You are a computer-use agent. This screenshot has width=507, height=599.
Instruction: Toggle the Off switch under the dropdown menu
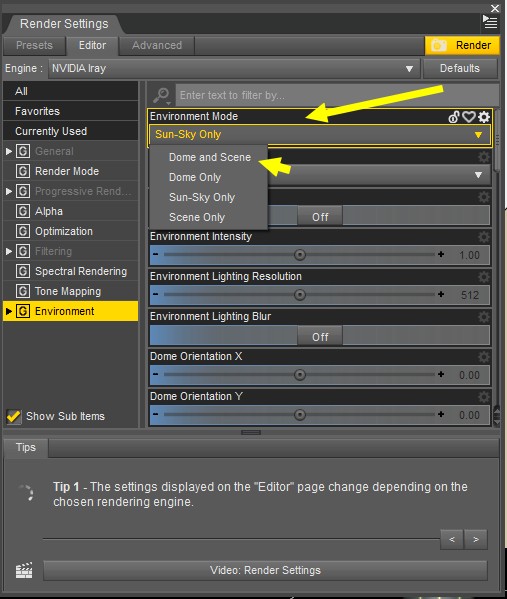pyautogui.click(x=320, y=217)
